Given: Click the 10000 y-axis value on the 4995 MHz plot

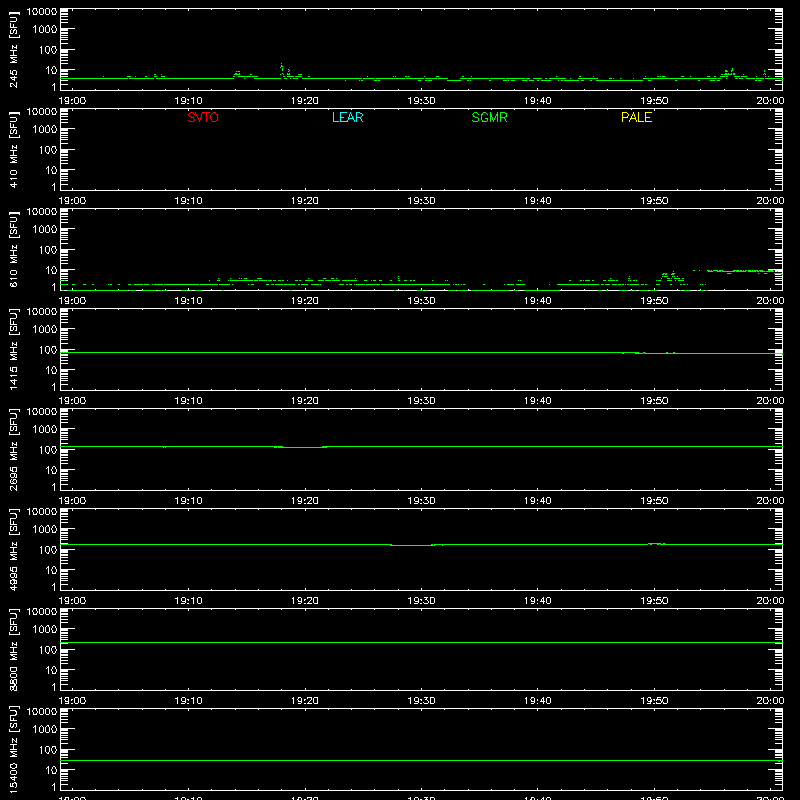Looking at the screenshot, I should tap(42, 512).
